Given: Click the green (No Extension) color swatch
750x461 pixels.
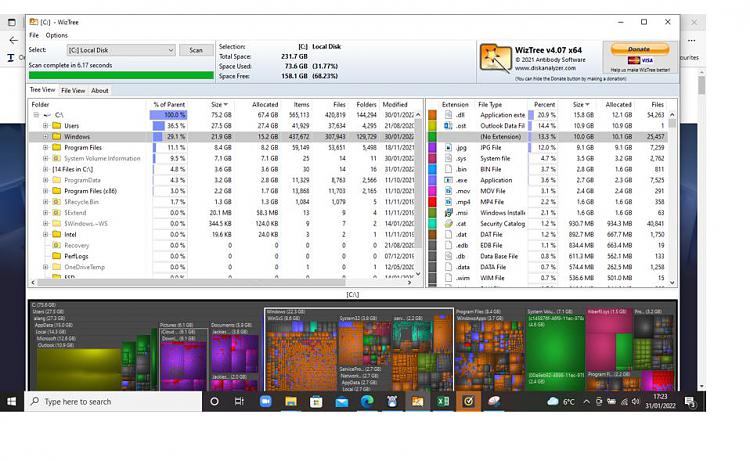Looking at the screenshot, I should pos(432,137).
